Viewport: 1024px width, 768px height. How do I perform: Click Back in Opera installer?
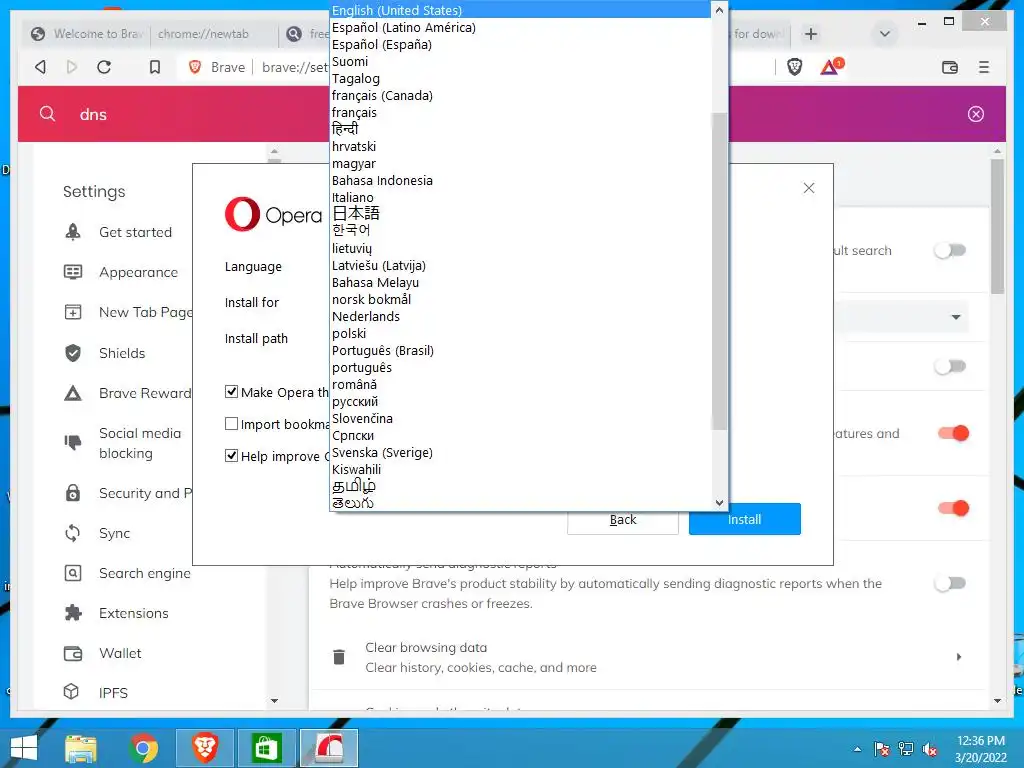click(623, 520)
